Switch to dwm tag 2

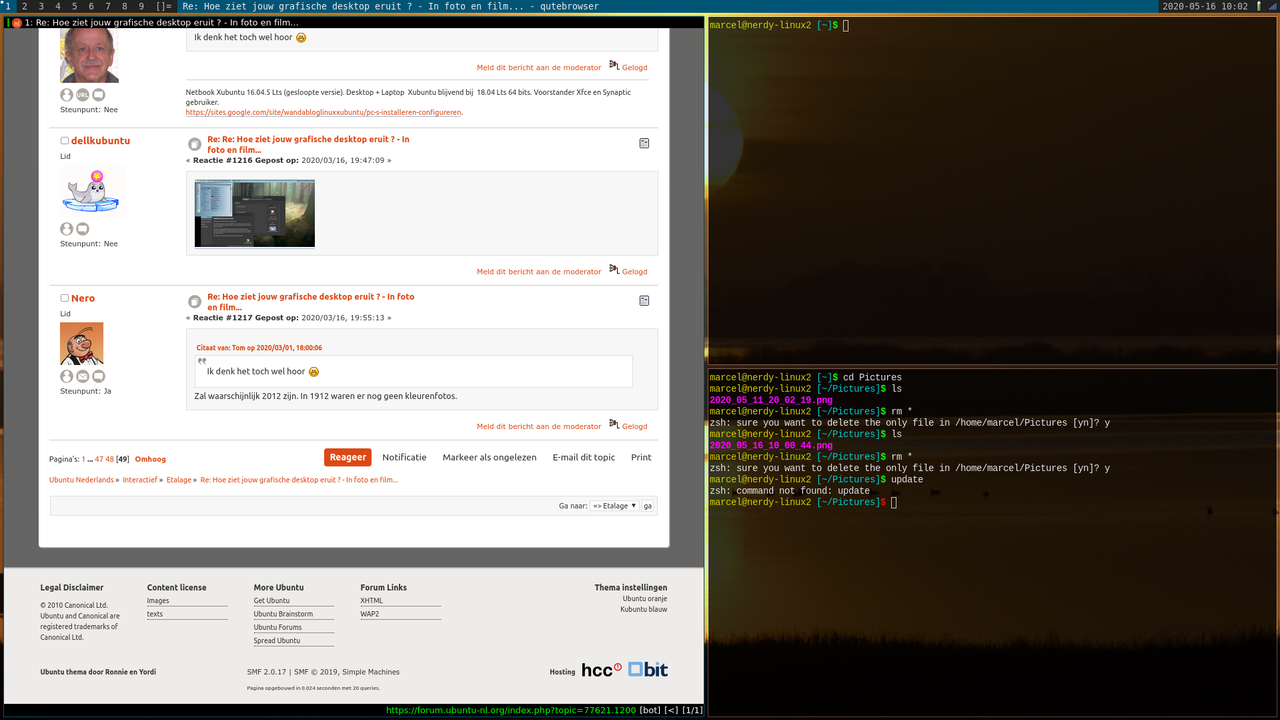(25, 6)
